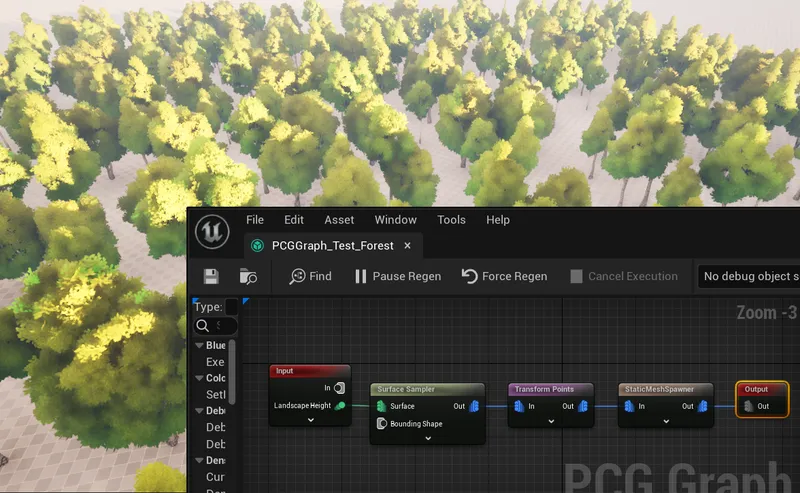
Task: Save the PCG graph asset
Action: click(x=211, y=276)
